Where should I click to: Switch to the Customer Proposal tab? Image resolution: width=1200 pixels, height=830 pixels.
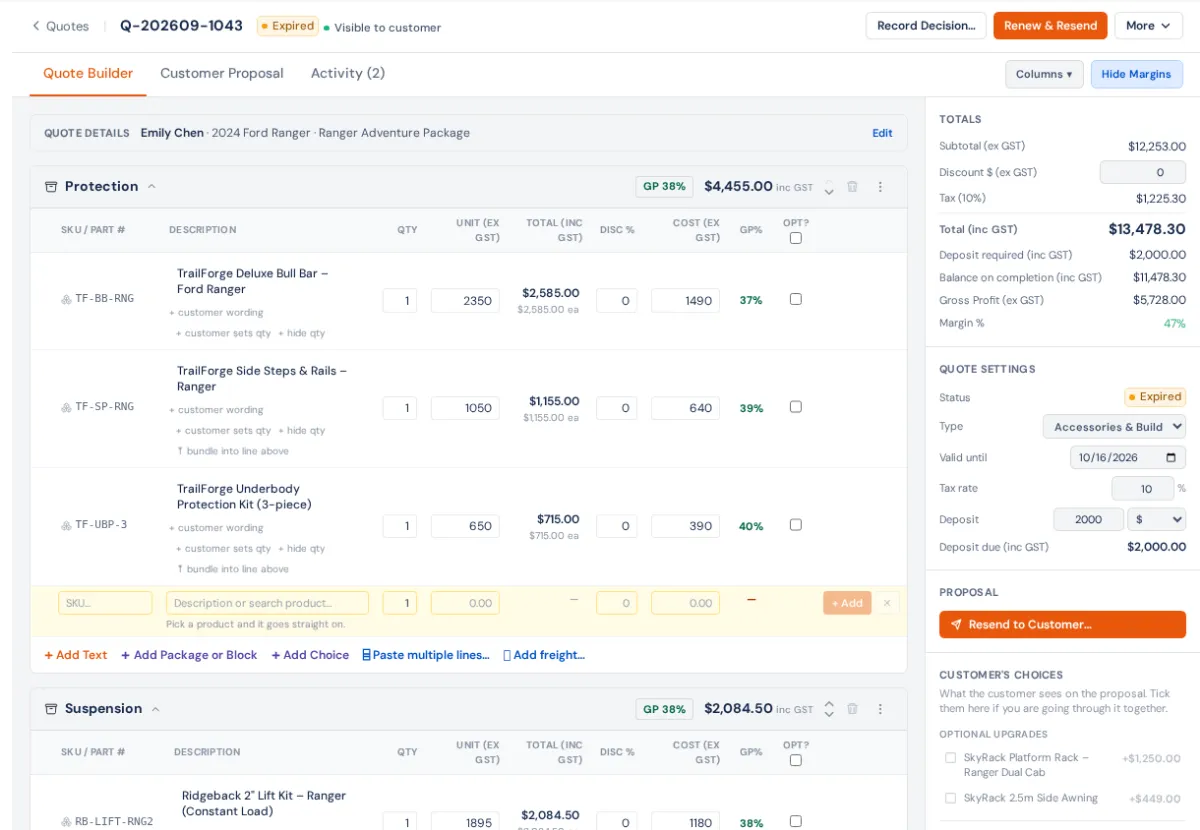tap(222, 74)
